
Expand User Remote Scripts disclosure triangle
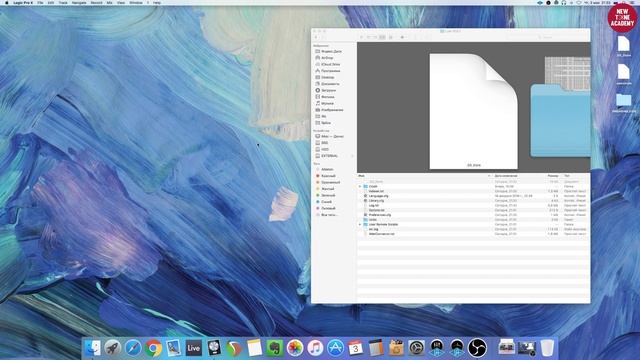coord(360,224)
